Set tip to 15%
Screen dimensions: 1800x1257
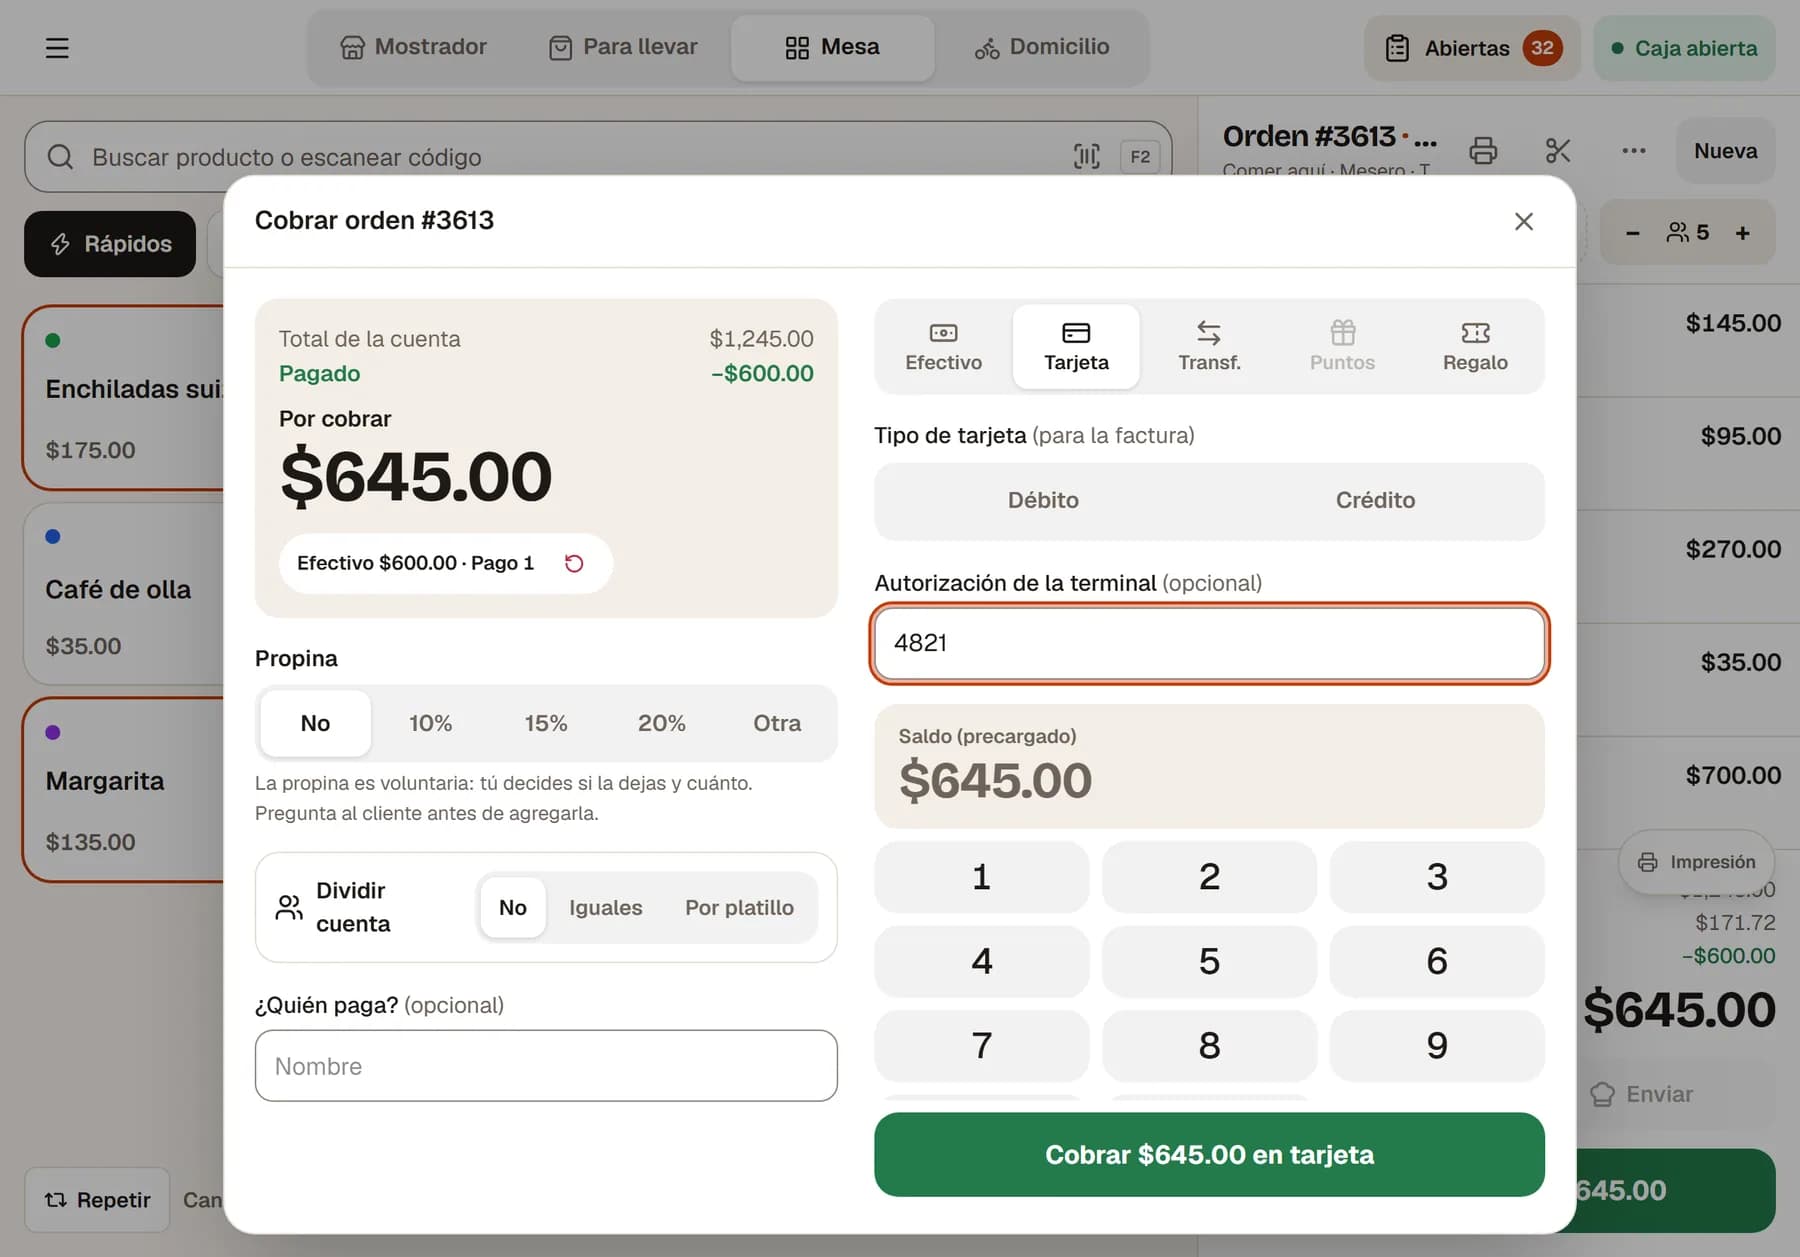(x=546, y=723)
